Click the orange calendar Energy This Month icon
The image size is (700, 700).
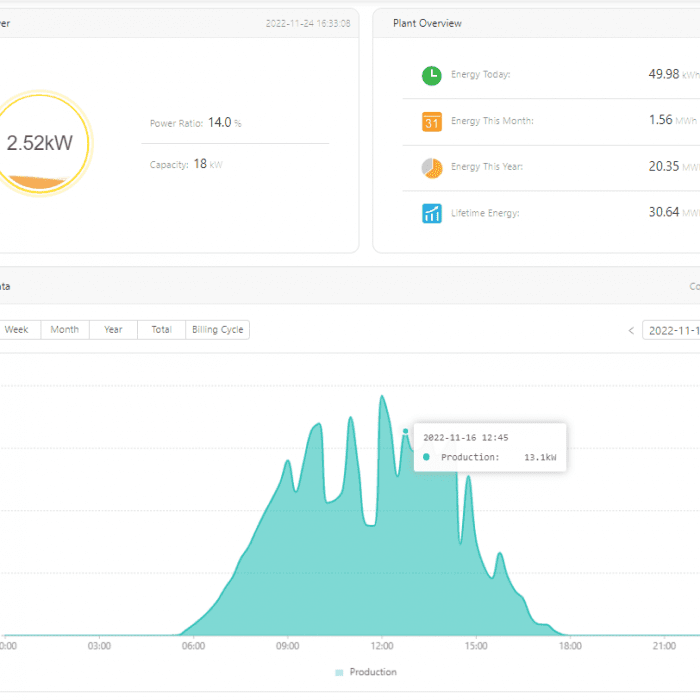tap(432, 122)
